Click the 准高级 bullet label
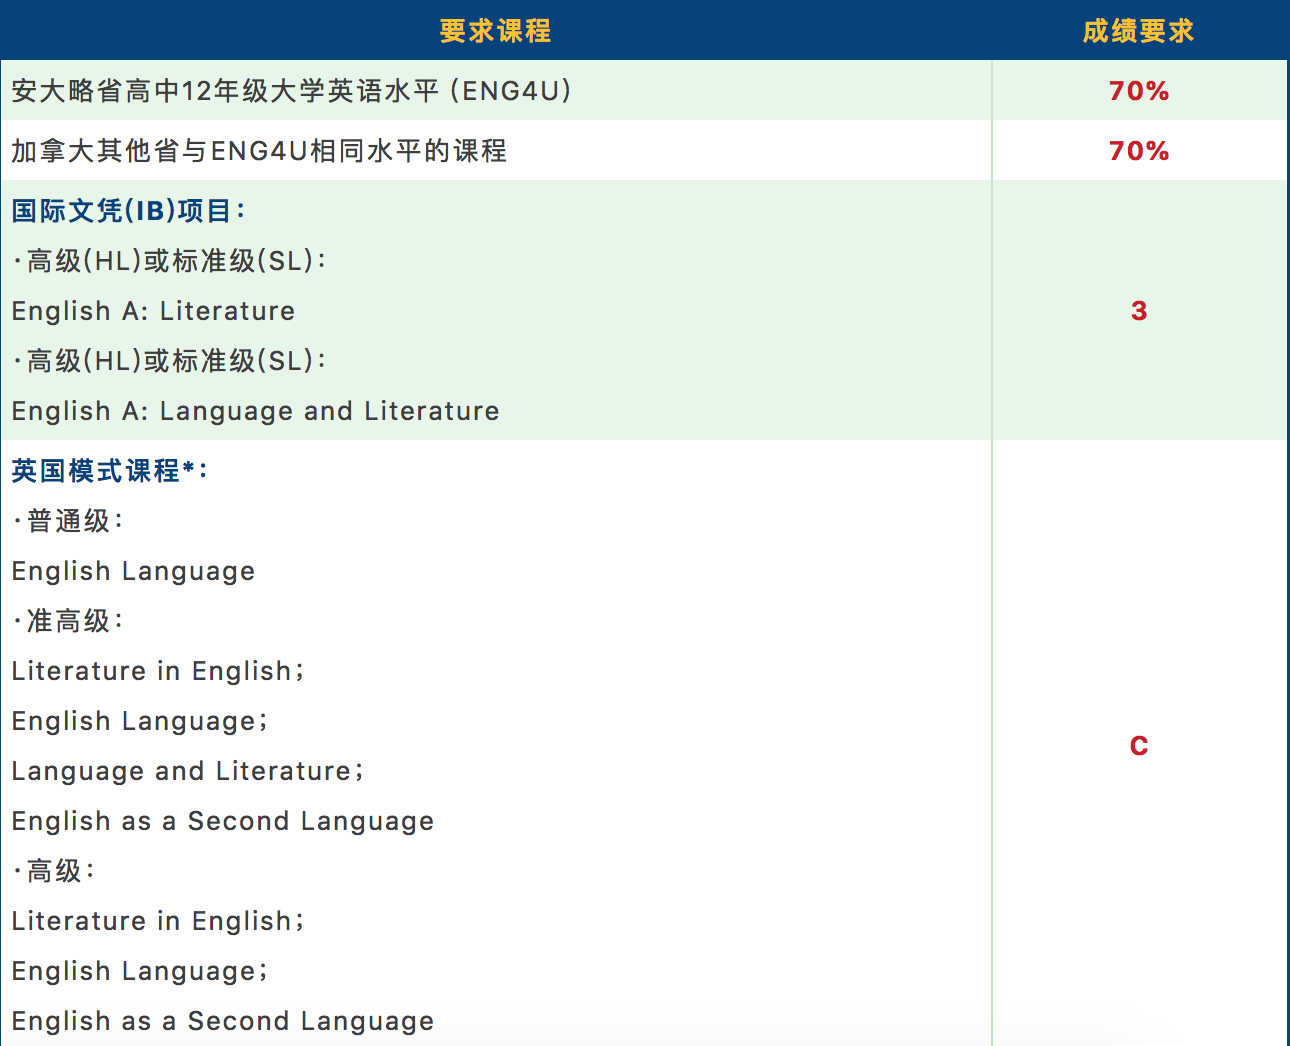Viewport: 1290px width, 1046px height. tap(70, 621)
